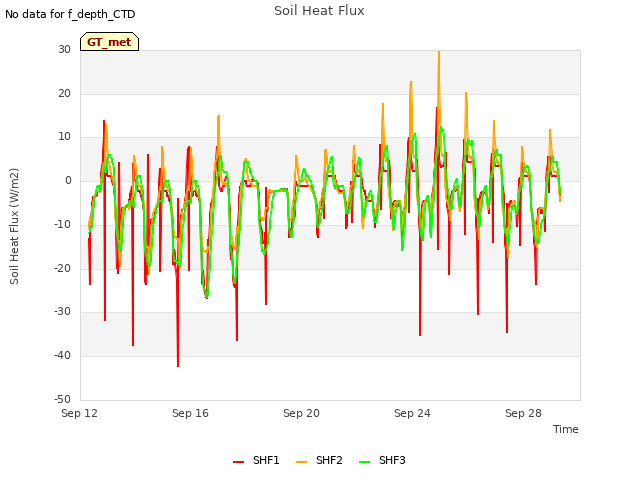Toggle SHF3 series in legend
This screenshot has height=480, width=640.
click(x=382, y=460)
